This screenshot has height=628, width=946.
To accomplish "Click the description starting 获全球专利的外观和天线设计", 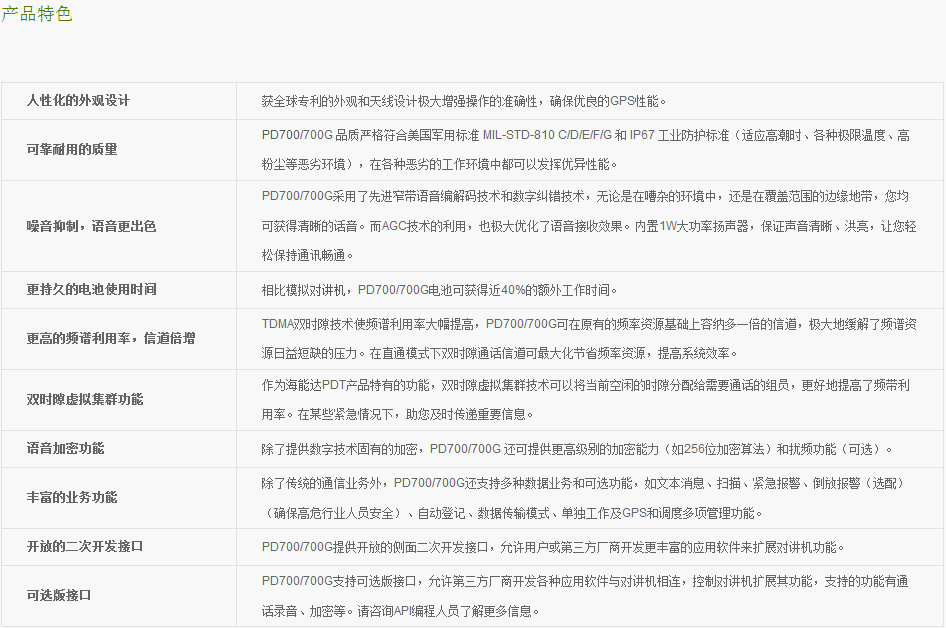I will tap(463, 101).
